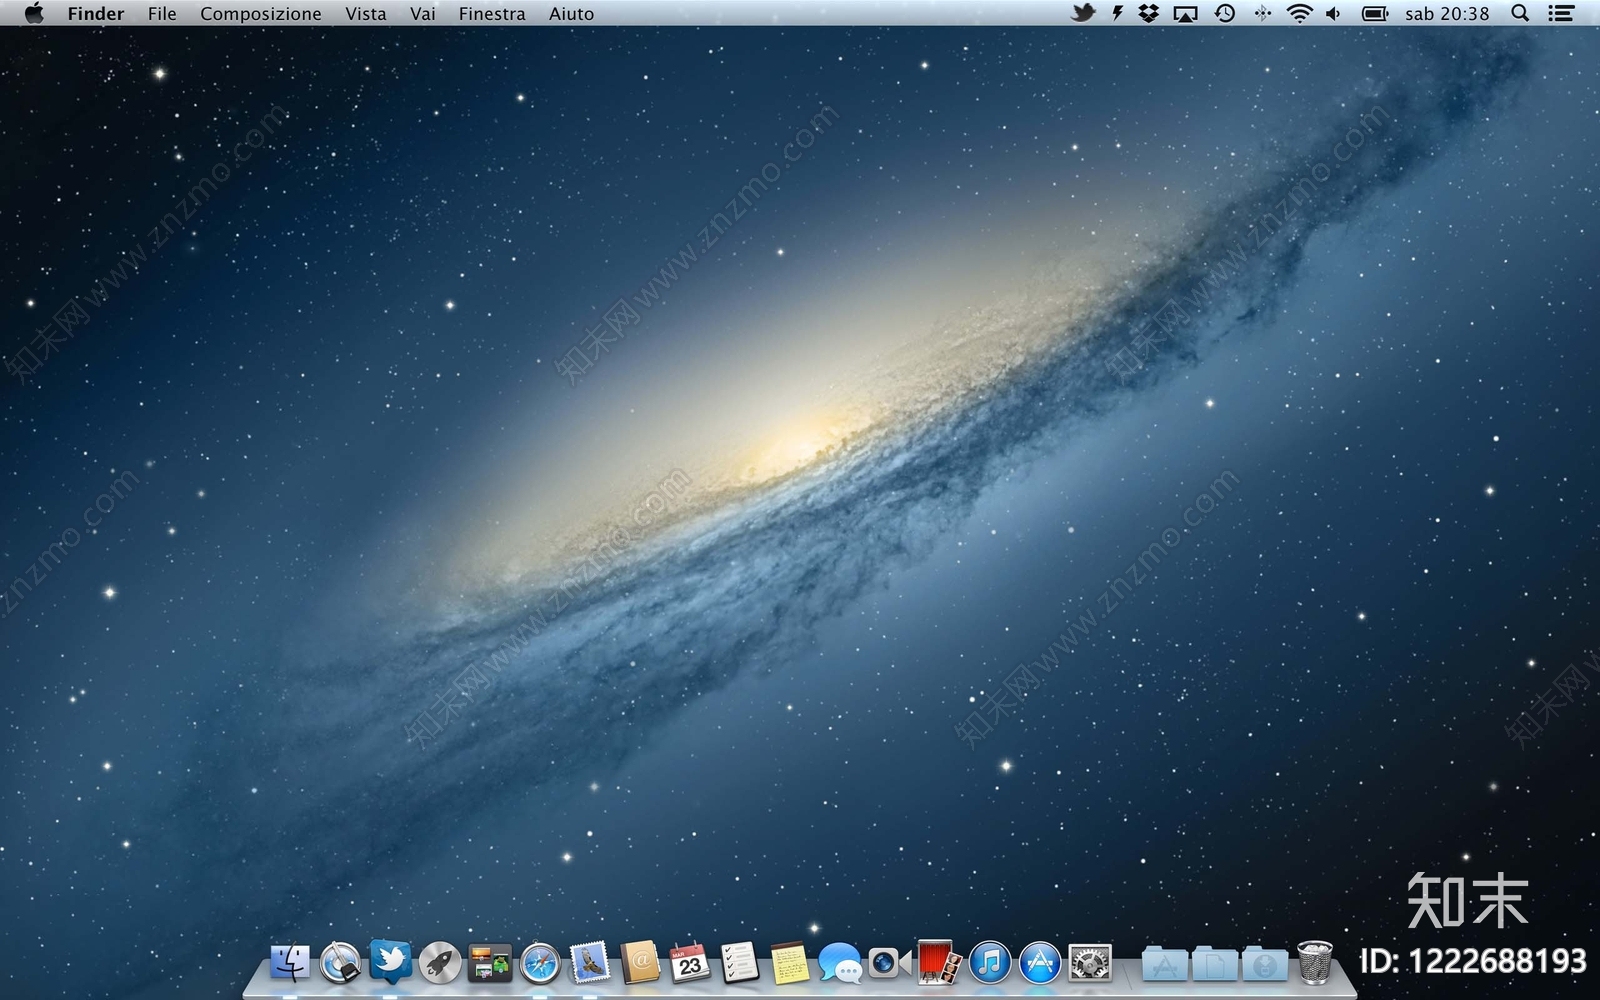Open Contacts address book in Dock
The width and height of the screenshot is (1600, 1000).
tap(640, 963)
